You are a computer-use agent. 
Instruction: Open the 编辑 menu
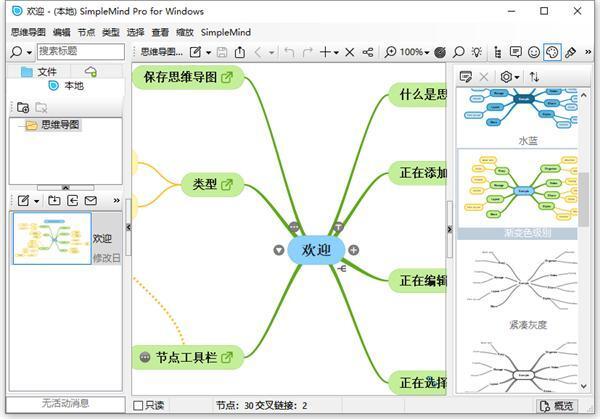pos(62,32)
